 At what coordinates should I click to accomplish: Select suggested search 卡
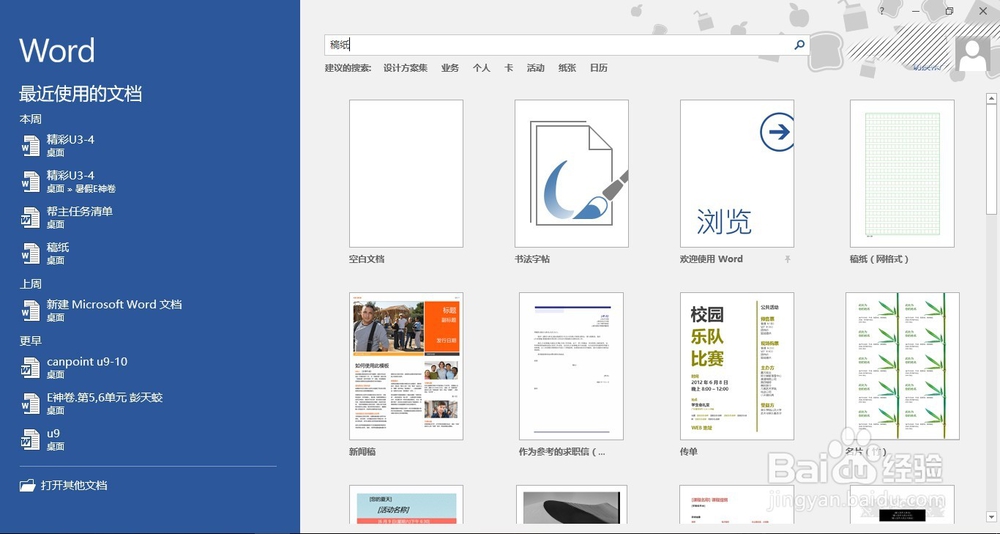508,68
